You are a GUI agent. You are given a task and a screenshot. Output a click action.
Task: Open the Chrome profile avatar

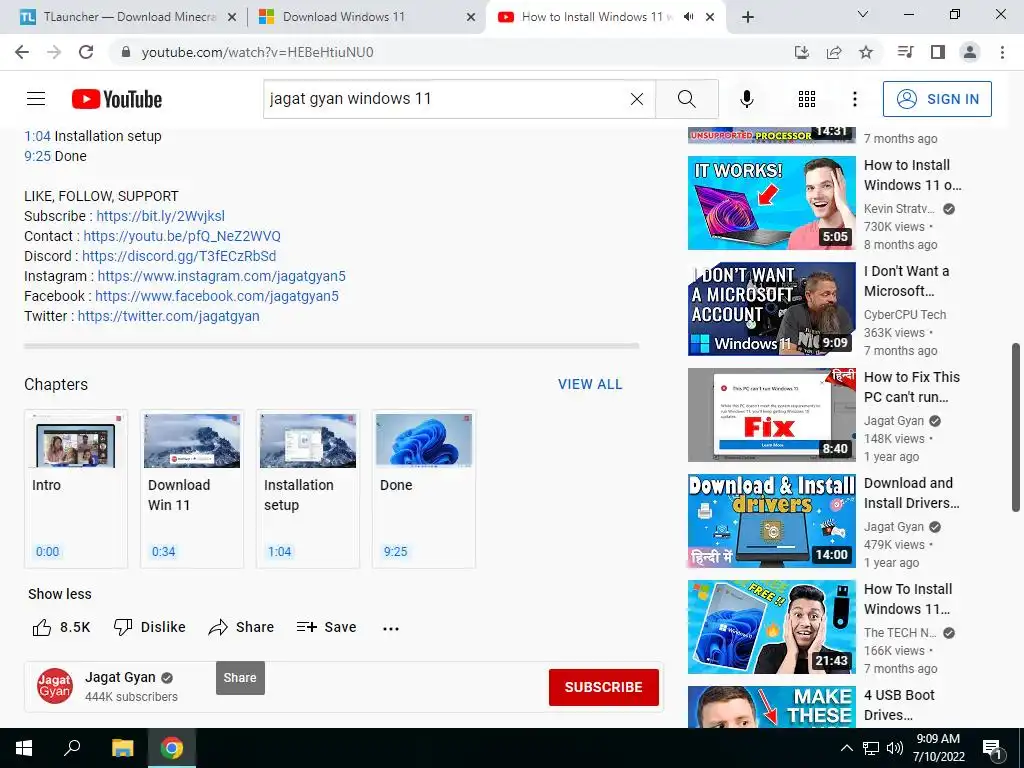tap(970, 52)
